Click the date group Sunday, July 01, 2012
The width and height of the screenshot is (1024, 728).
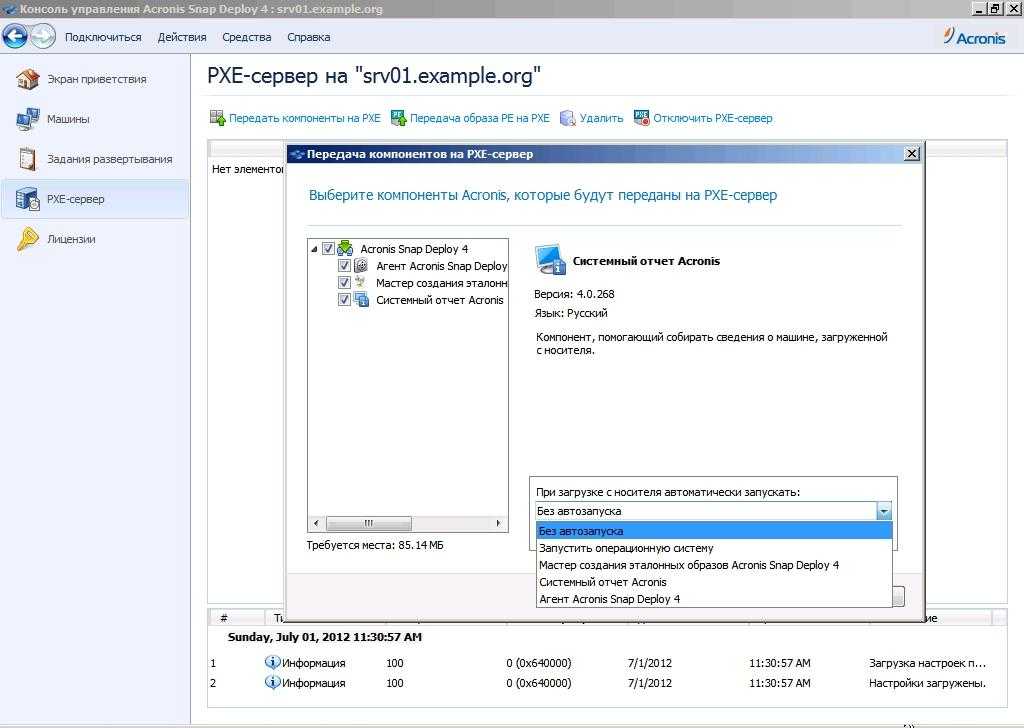point(325,637)
